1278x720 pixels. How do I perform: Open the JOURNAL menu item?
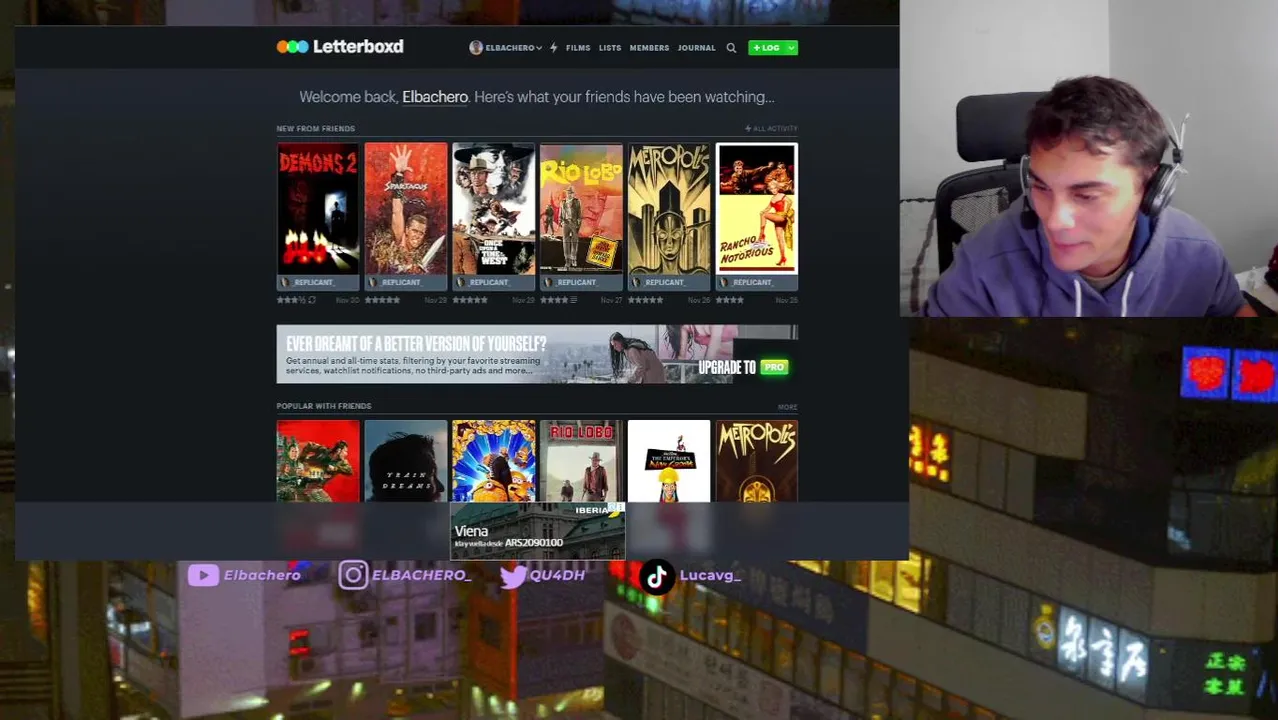pyautogui.click(x=696, y=48)
